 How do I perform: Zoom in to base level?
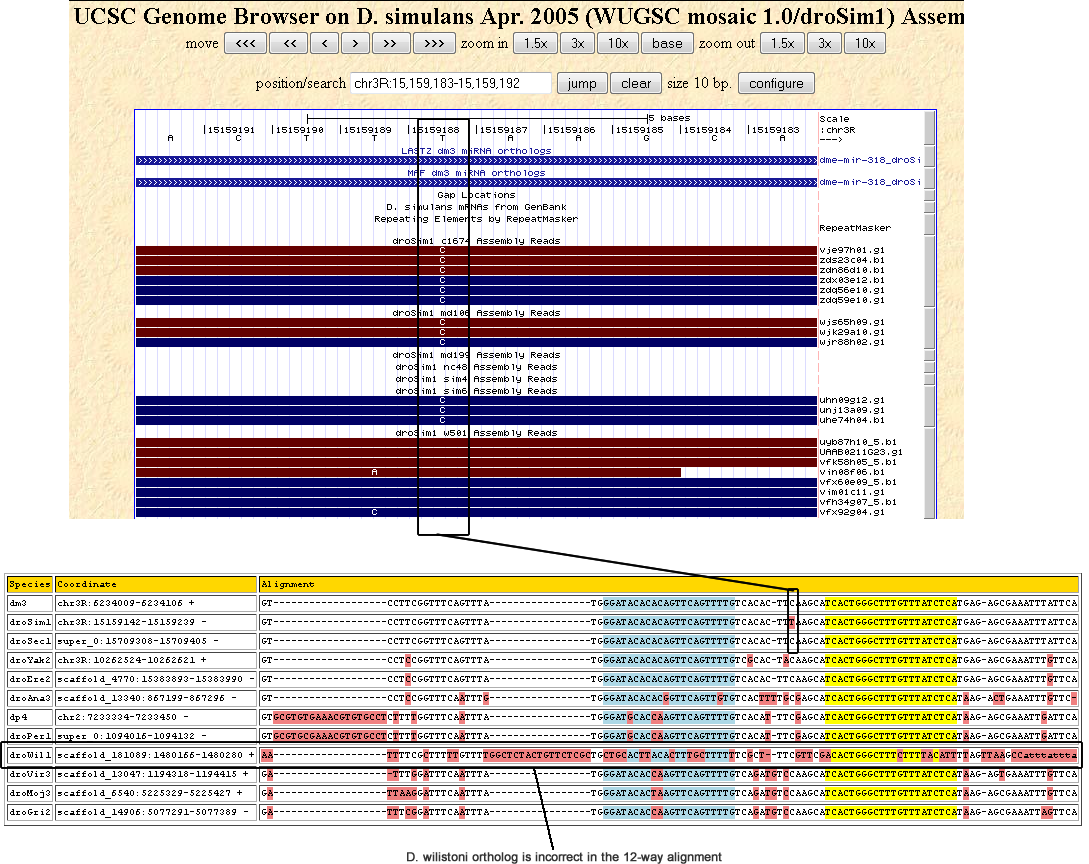pos(667,43)
